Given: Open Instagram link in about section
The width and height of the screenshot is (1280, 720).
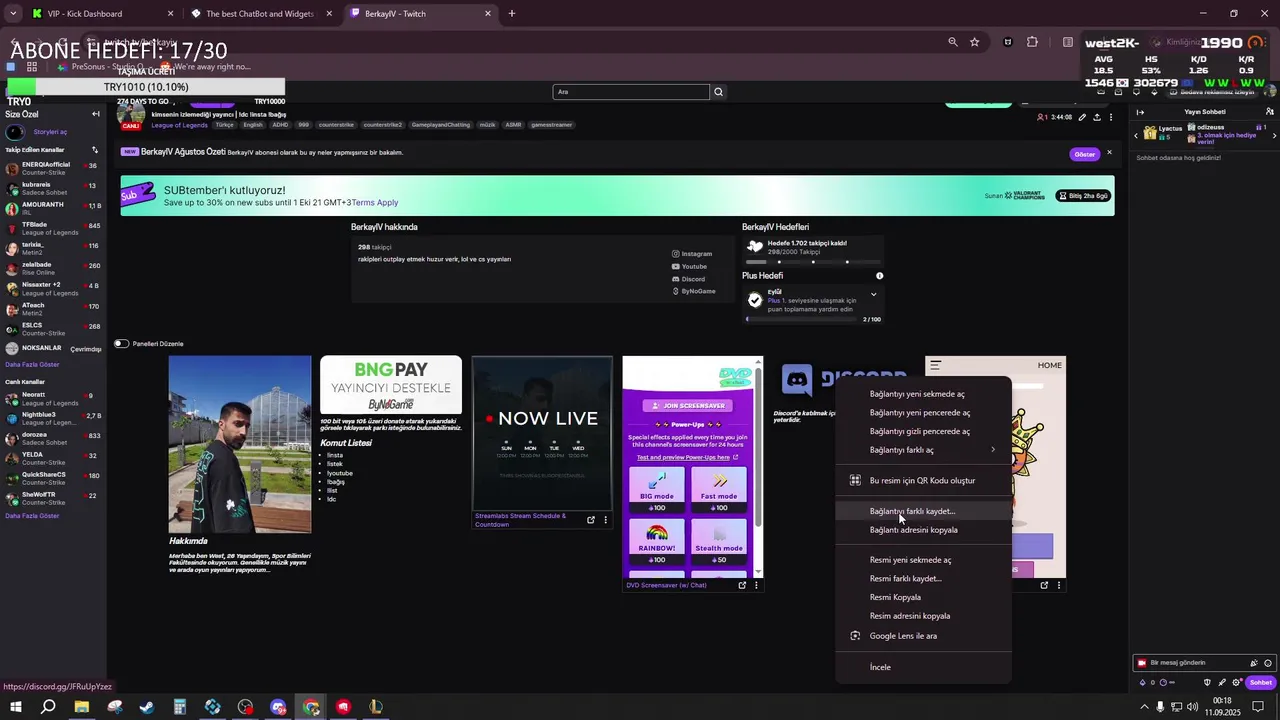Looking at the screenshot, I should (x=692, y=254).
